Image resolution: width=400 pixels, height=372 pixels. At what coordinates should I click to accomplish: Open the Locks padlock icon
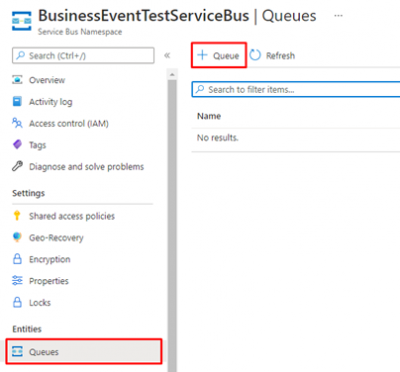[17, 302]
